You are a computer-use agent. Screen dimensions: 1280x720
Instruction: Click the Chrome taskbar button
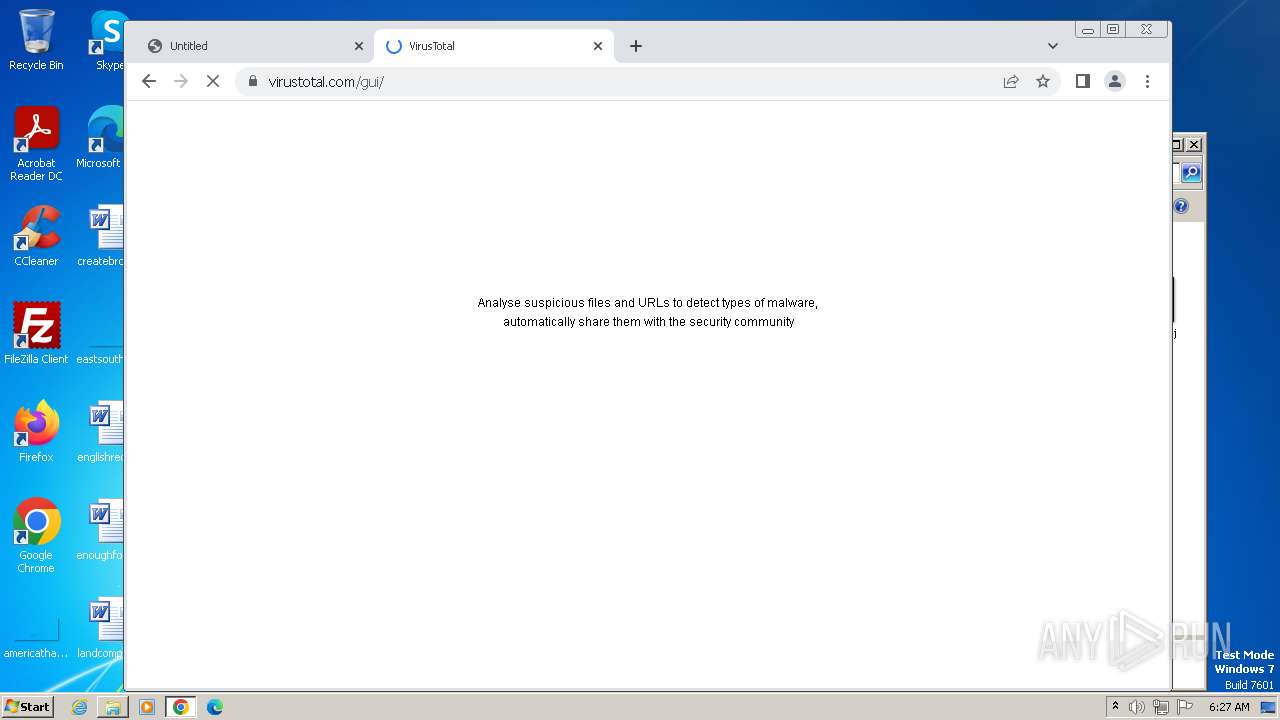point(181,707)
